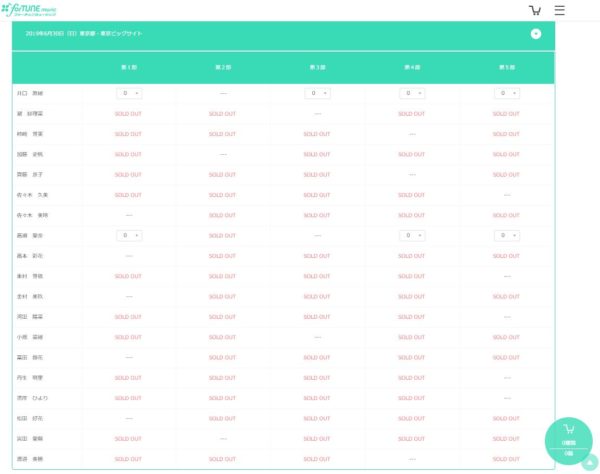Open 井口 眞緒 quantity dropdown for 第4部

click(412, 93)
